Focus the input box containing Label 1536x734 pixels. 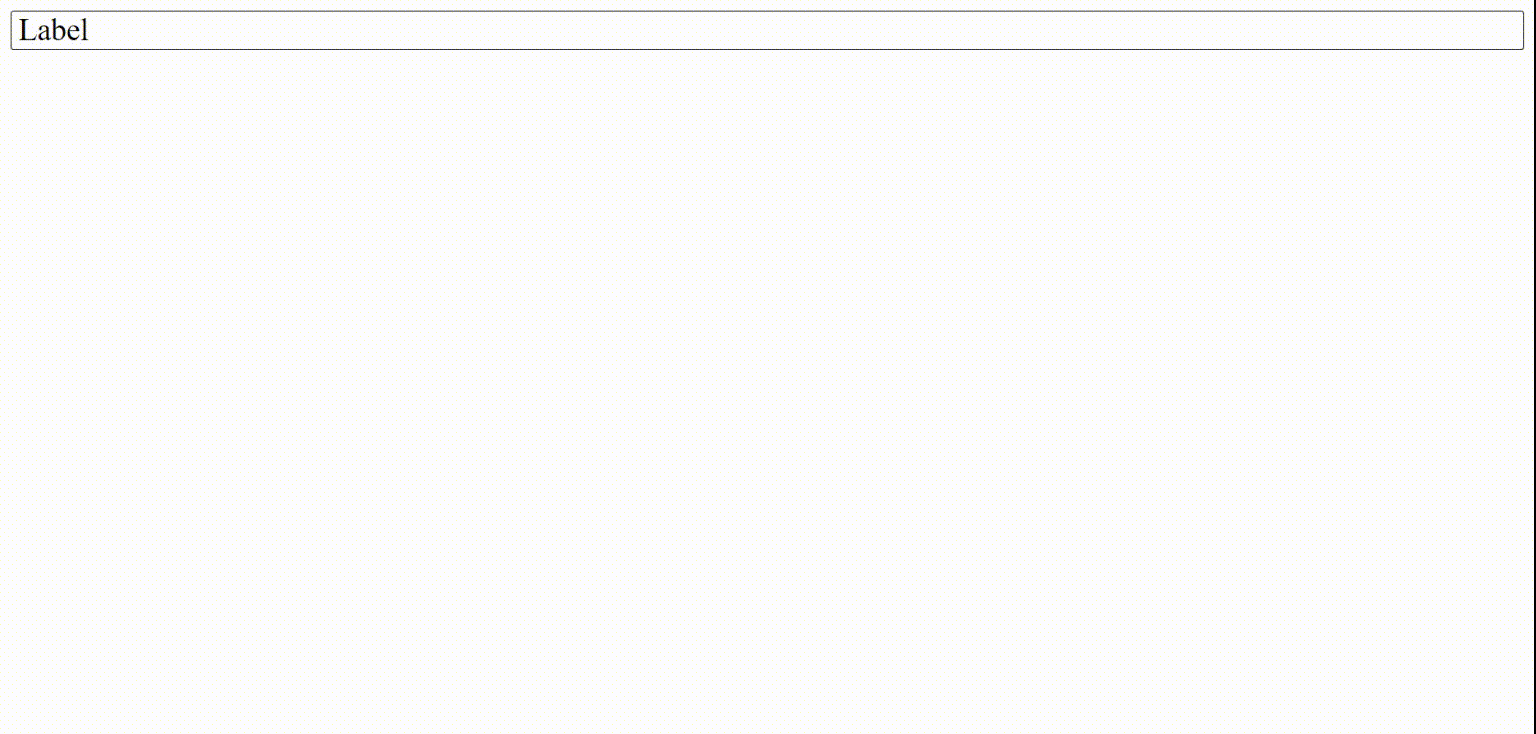767,30
